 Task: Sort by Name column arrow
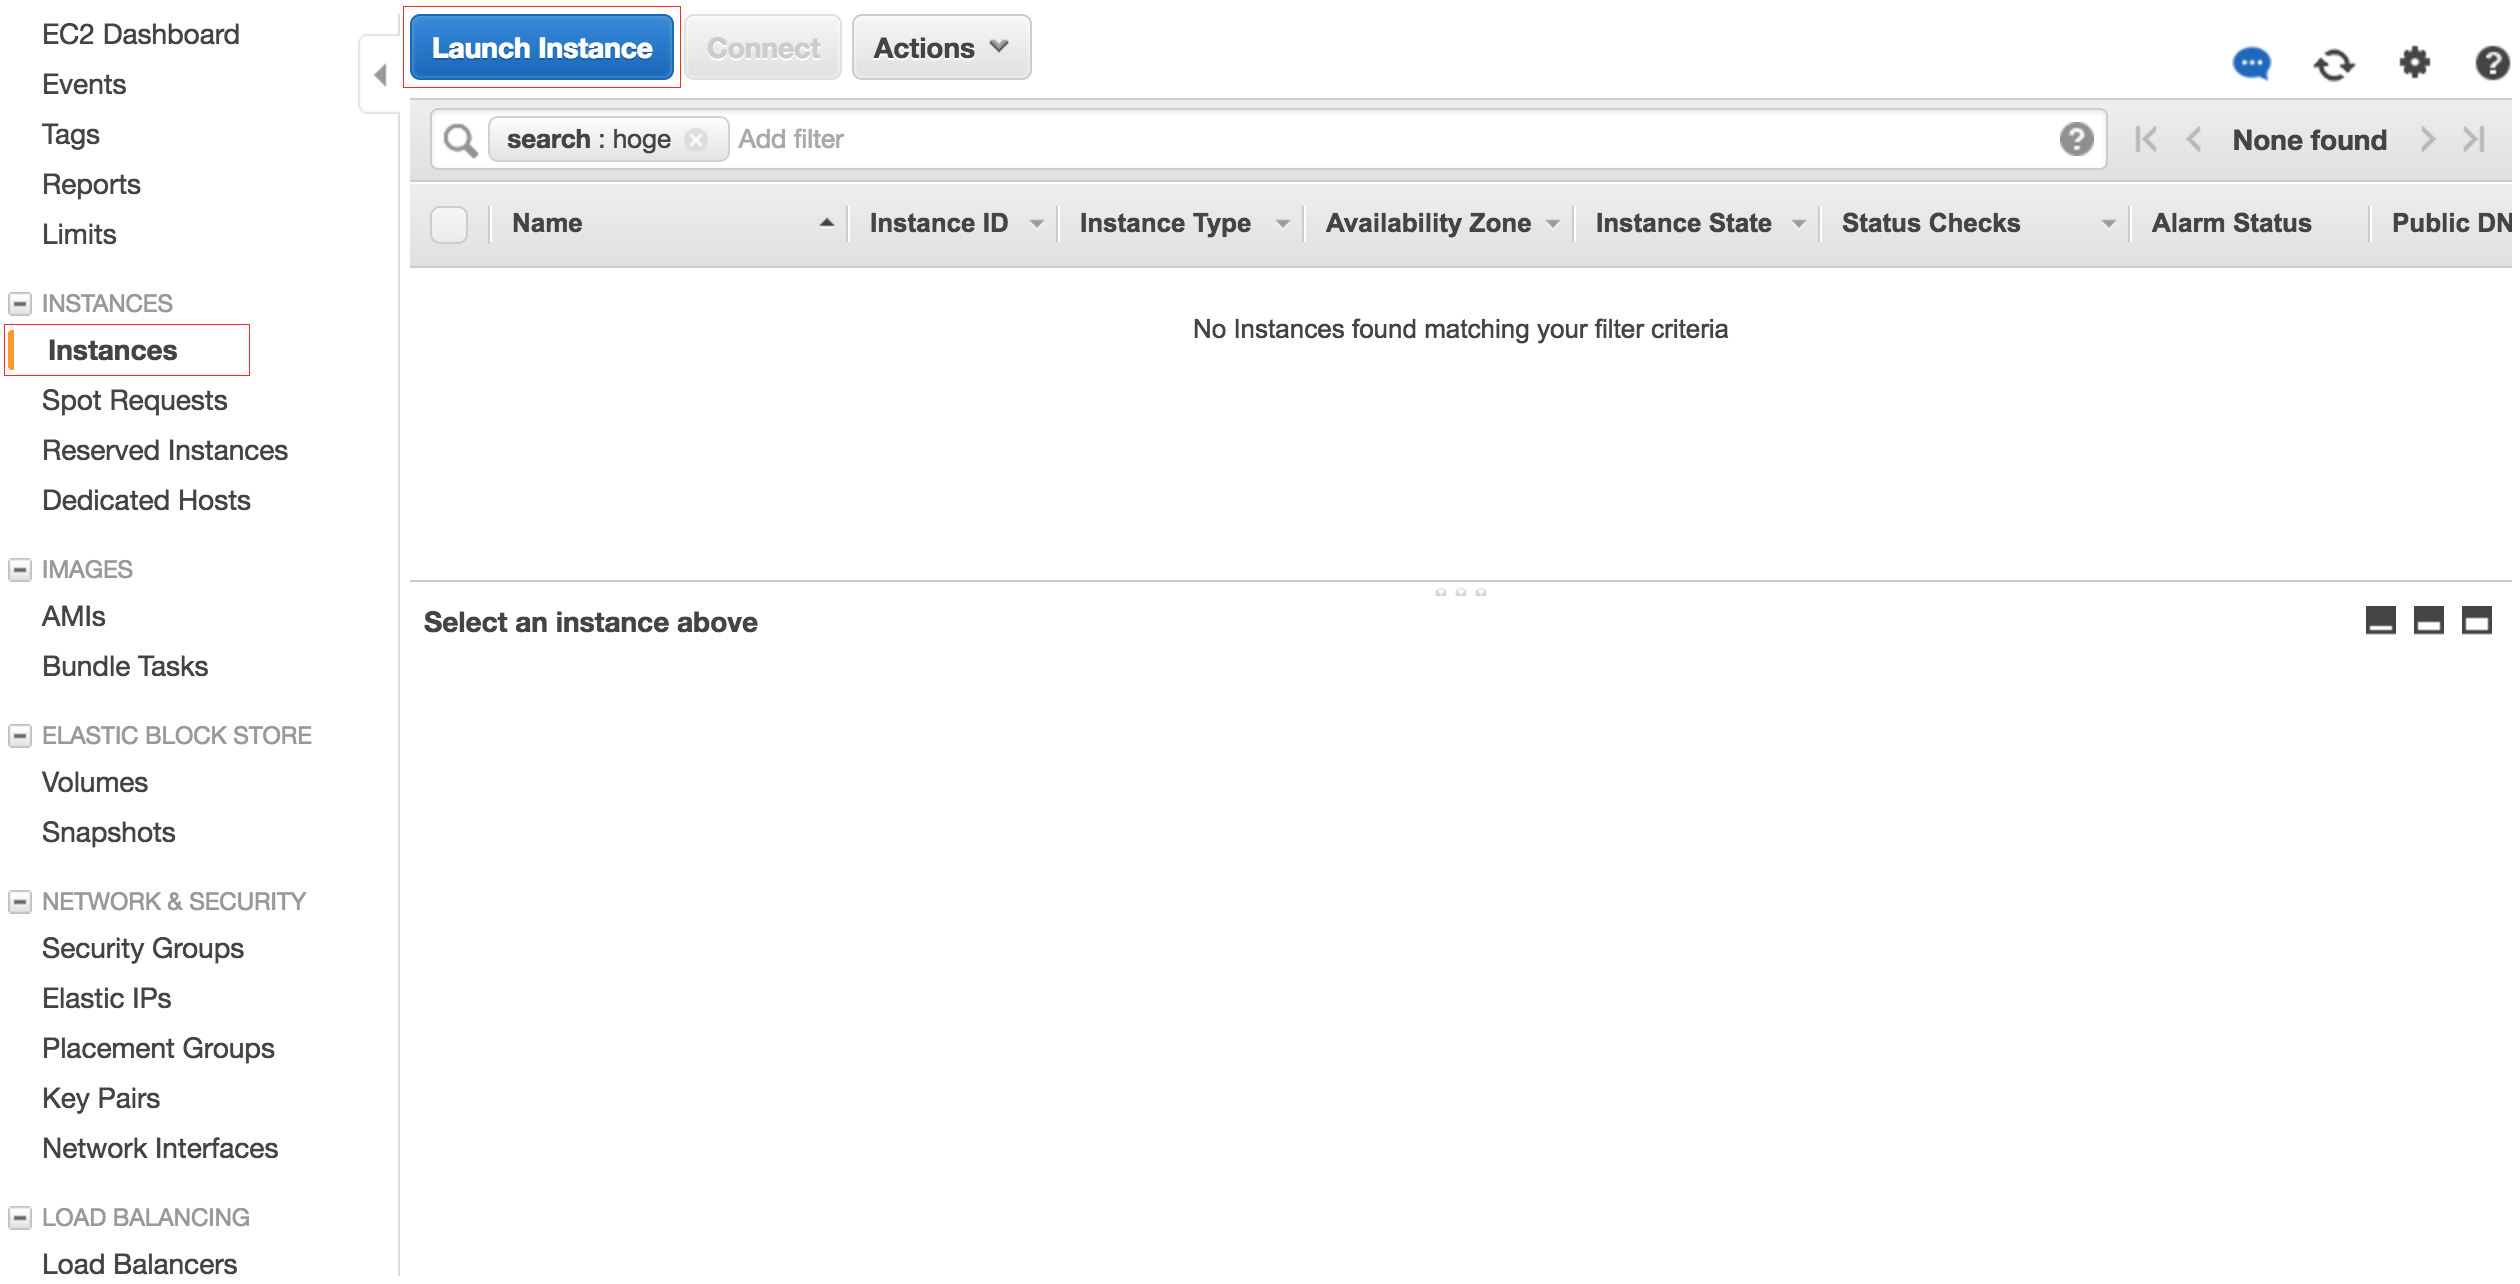click(829, 224)
